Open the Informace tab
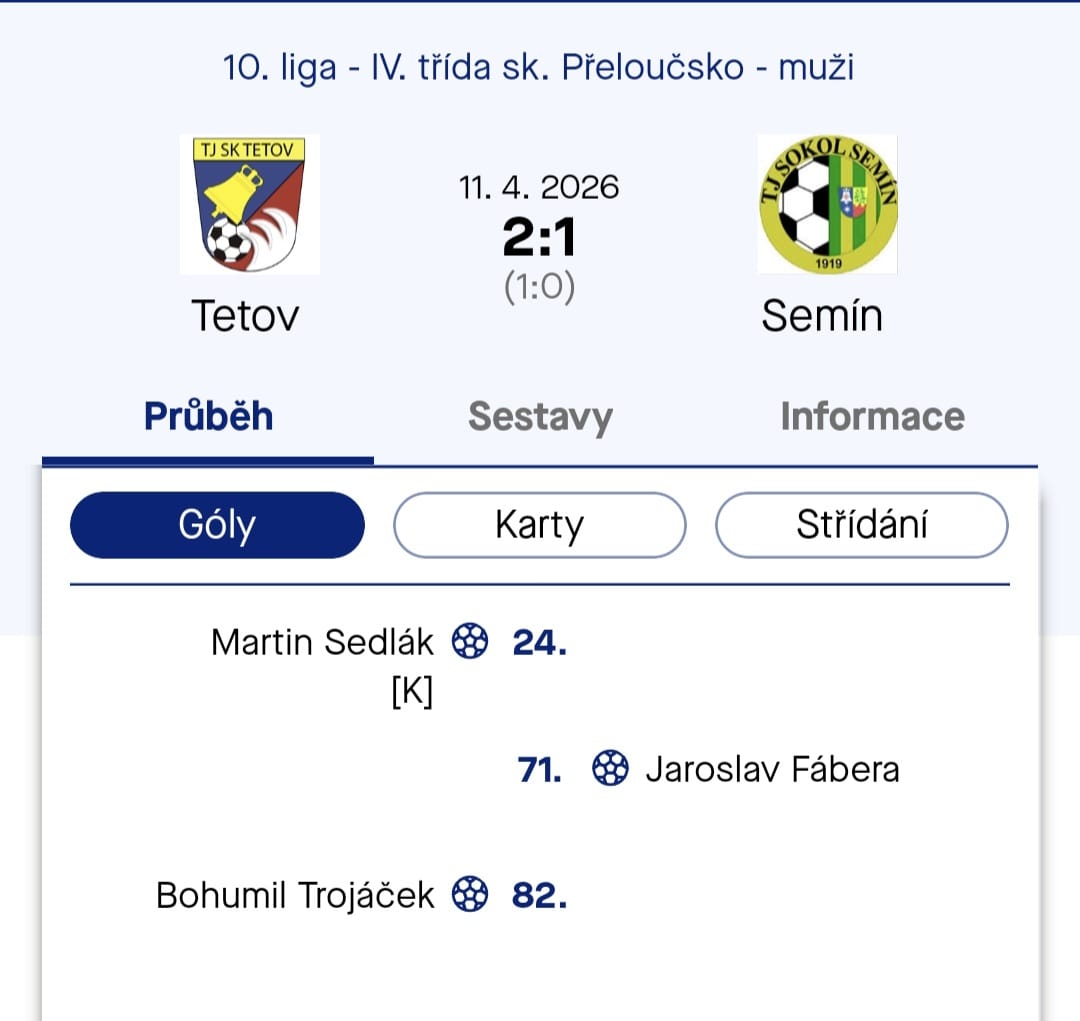The image size is (1080, 1021). pyautogui.click(x=872, y=416)
